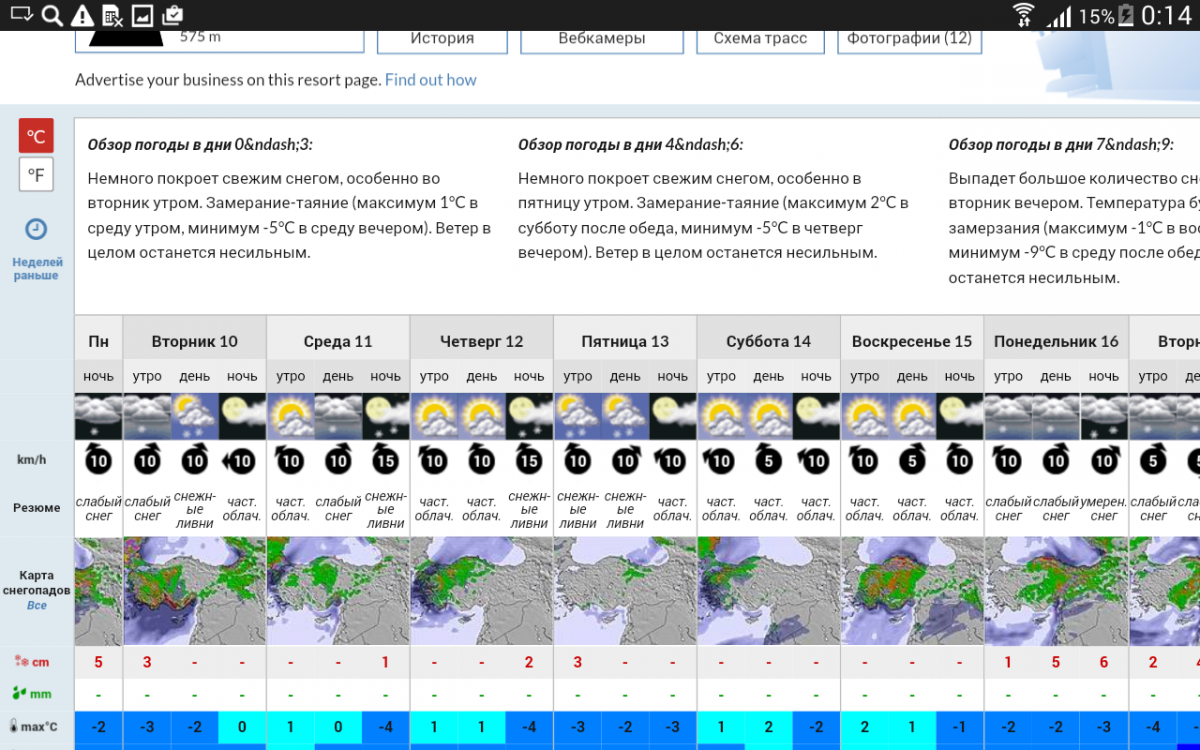The width and height of the screenshot is (1200, 750).
Task: Tap the 'Резюме' row label
Action: (36, 508)
